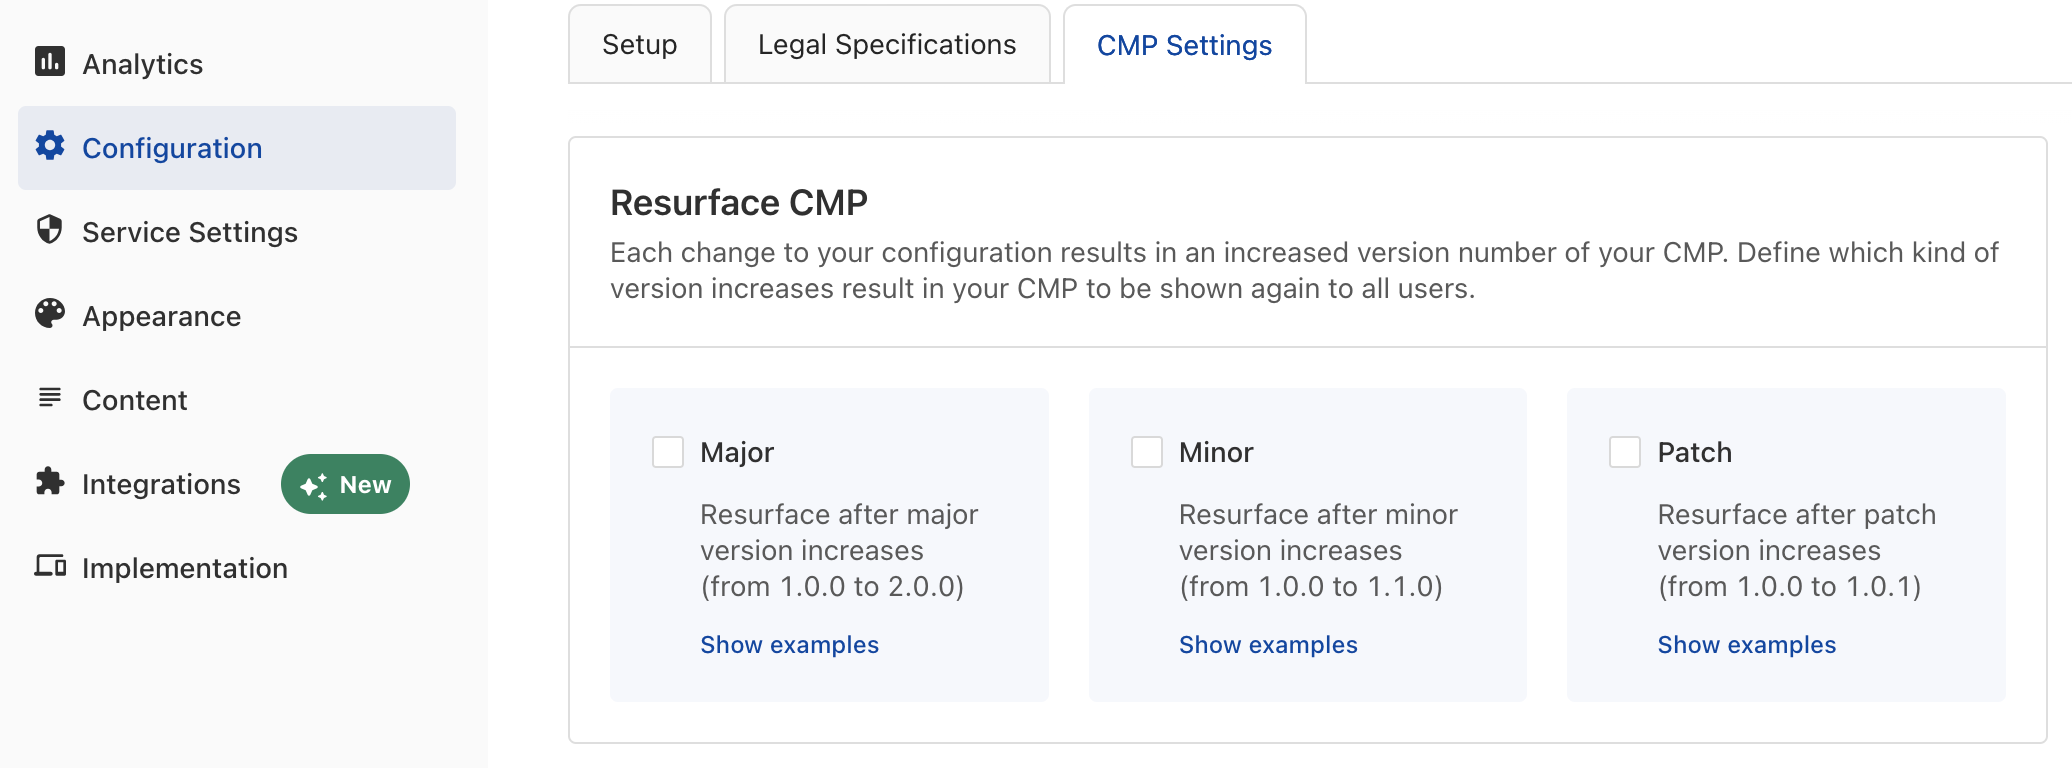The height and width of the screenshot is (768, 2072).
Task: Click the Analytics bar chart icon
Action: point(51,63)
